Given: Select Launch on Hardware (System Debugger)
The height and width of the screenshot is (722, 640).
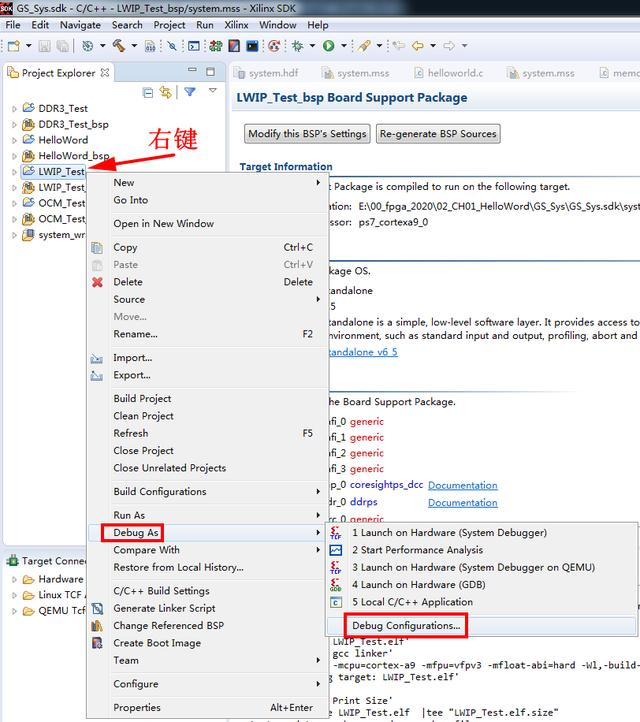Looking at the screenshot, I should click(x=482, y=533).
